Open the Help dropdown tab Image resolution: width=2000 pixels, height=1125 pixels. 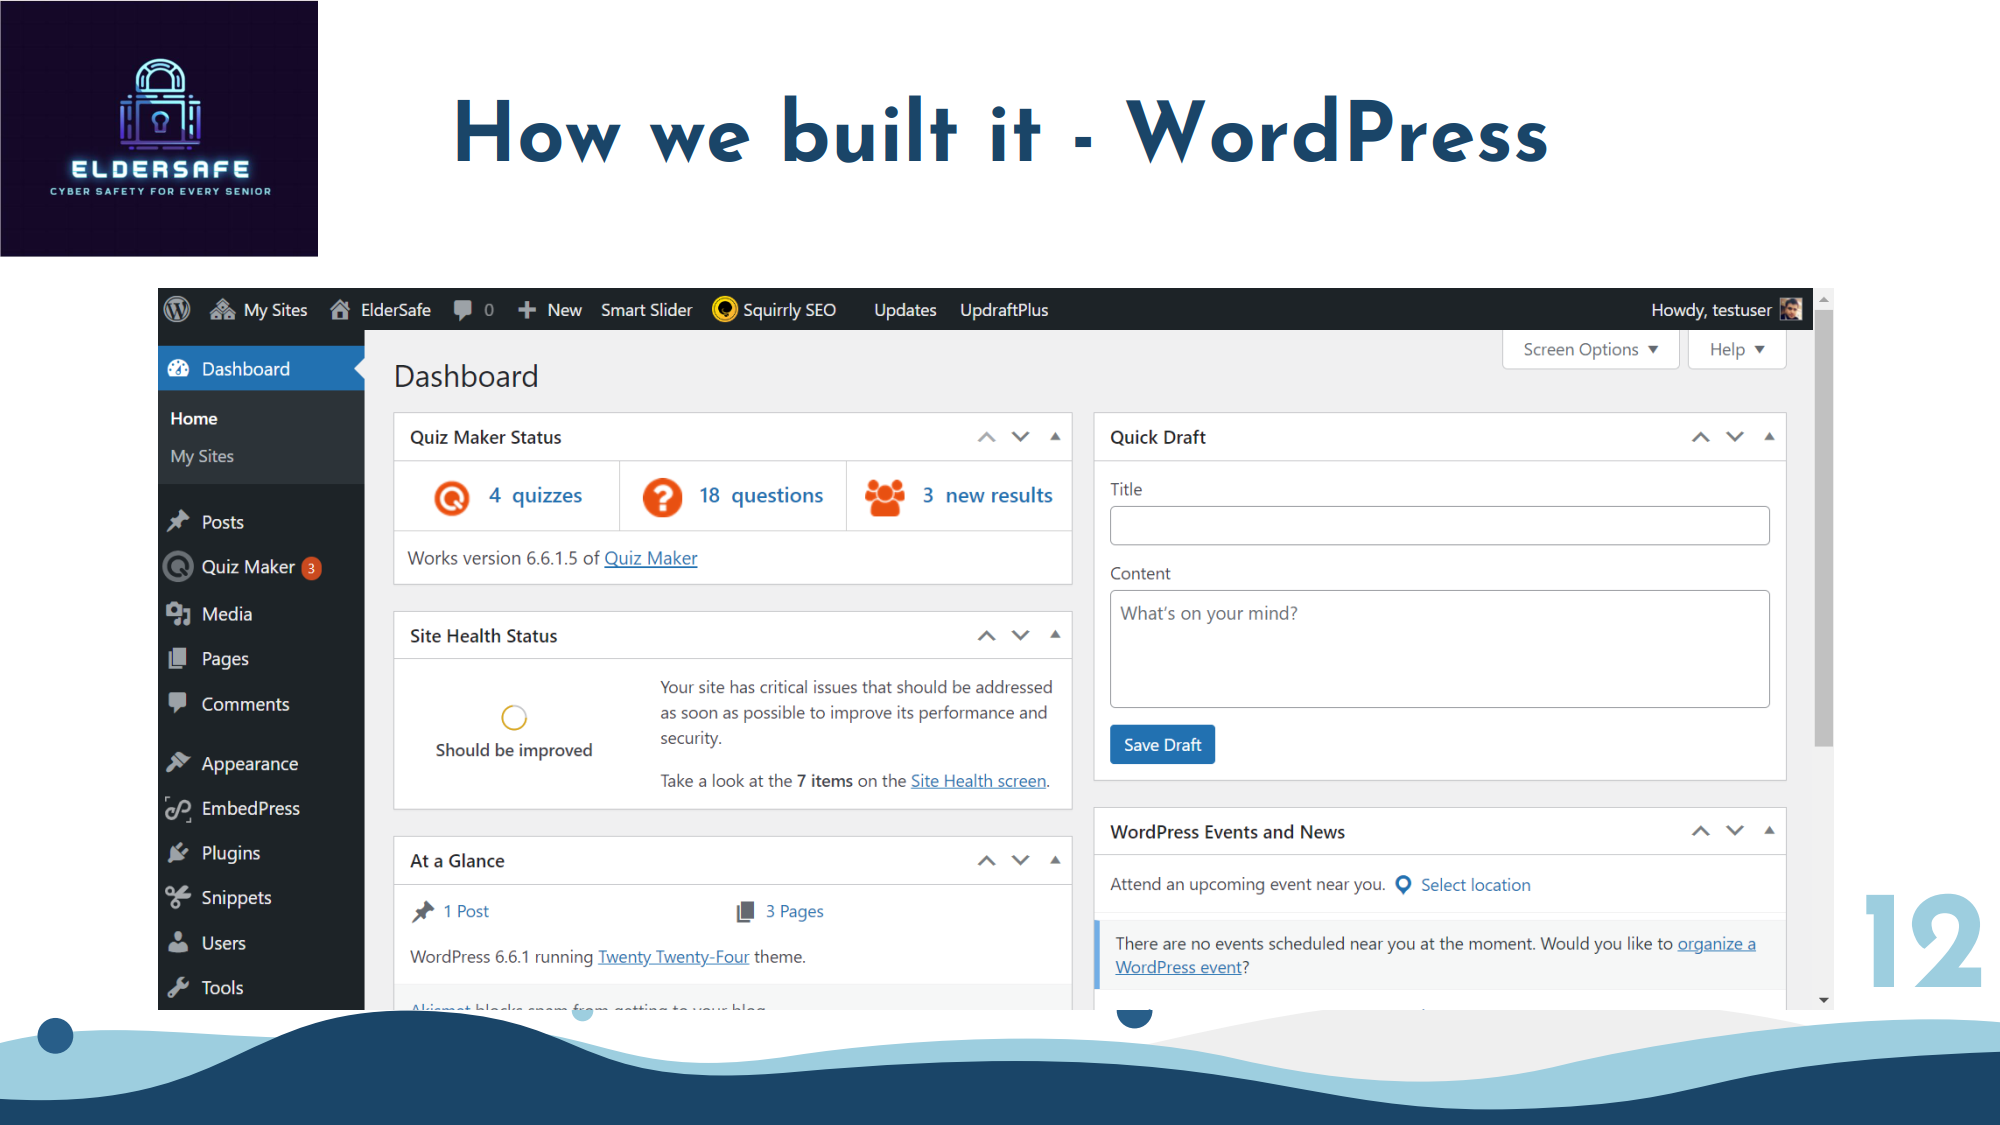(x=1736, y=350)
